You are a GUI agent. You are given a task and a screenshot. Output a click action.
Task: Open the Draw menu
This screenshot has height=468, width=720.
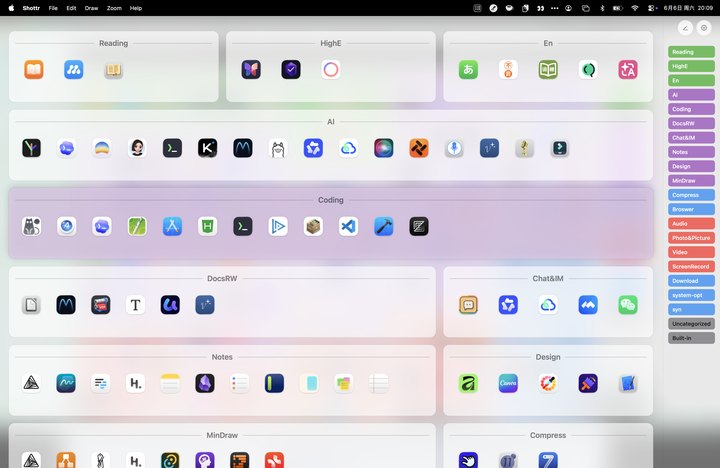(91, 8)
